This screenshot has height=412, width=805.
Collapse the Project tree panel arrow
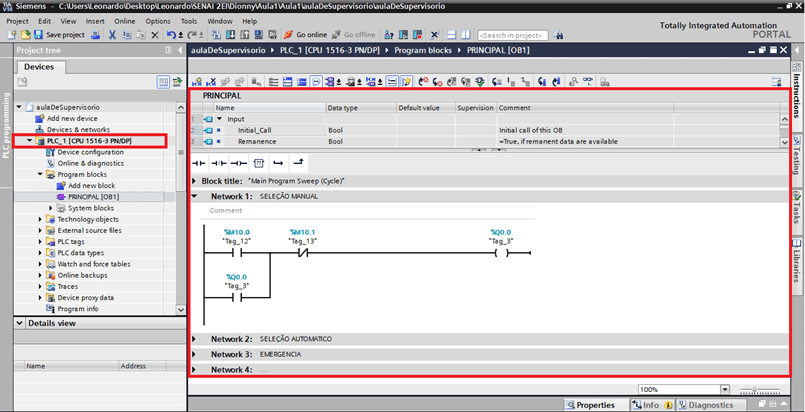180,50
